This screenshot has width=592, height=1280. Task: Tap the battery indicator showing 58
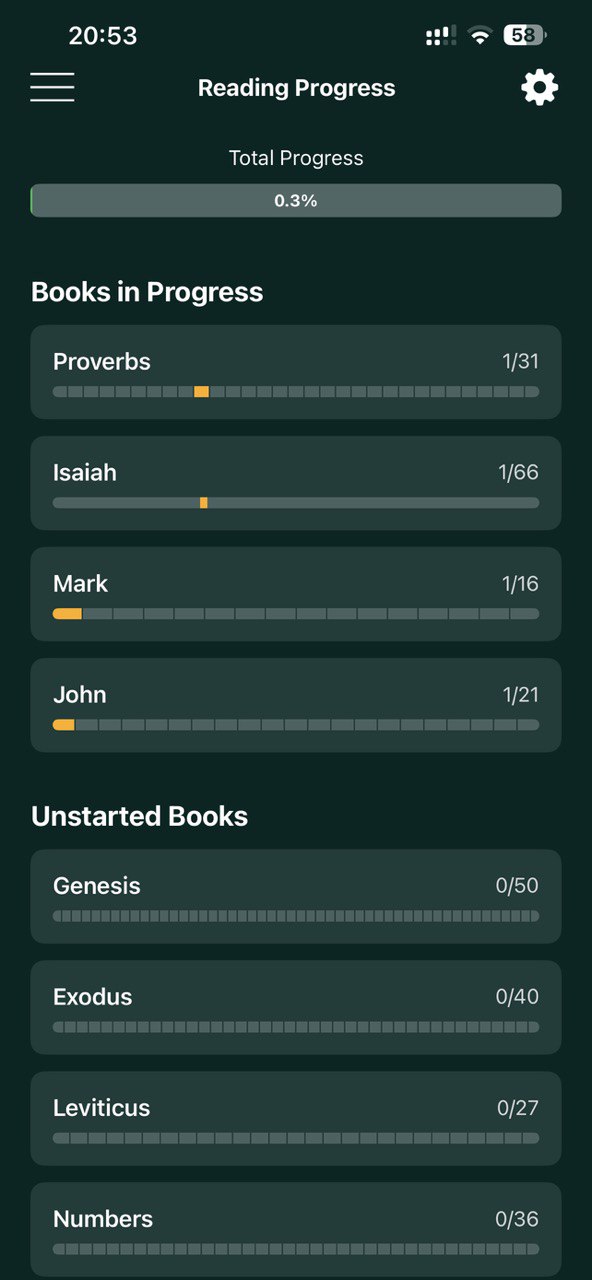(521, 35)
